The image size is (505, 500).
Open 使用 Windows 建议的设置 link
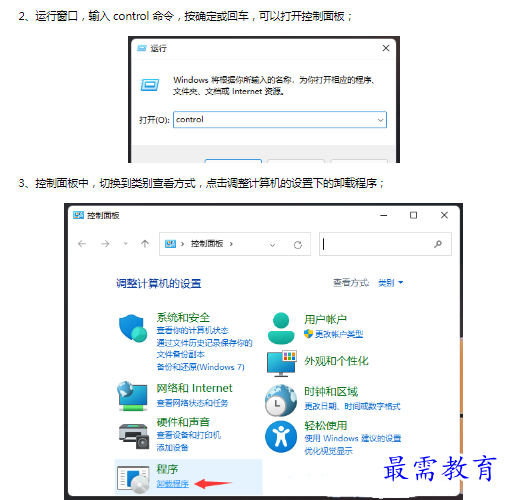352,438
